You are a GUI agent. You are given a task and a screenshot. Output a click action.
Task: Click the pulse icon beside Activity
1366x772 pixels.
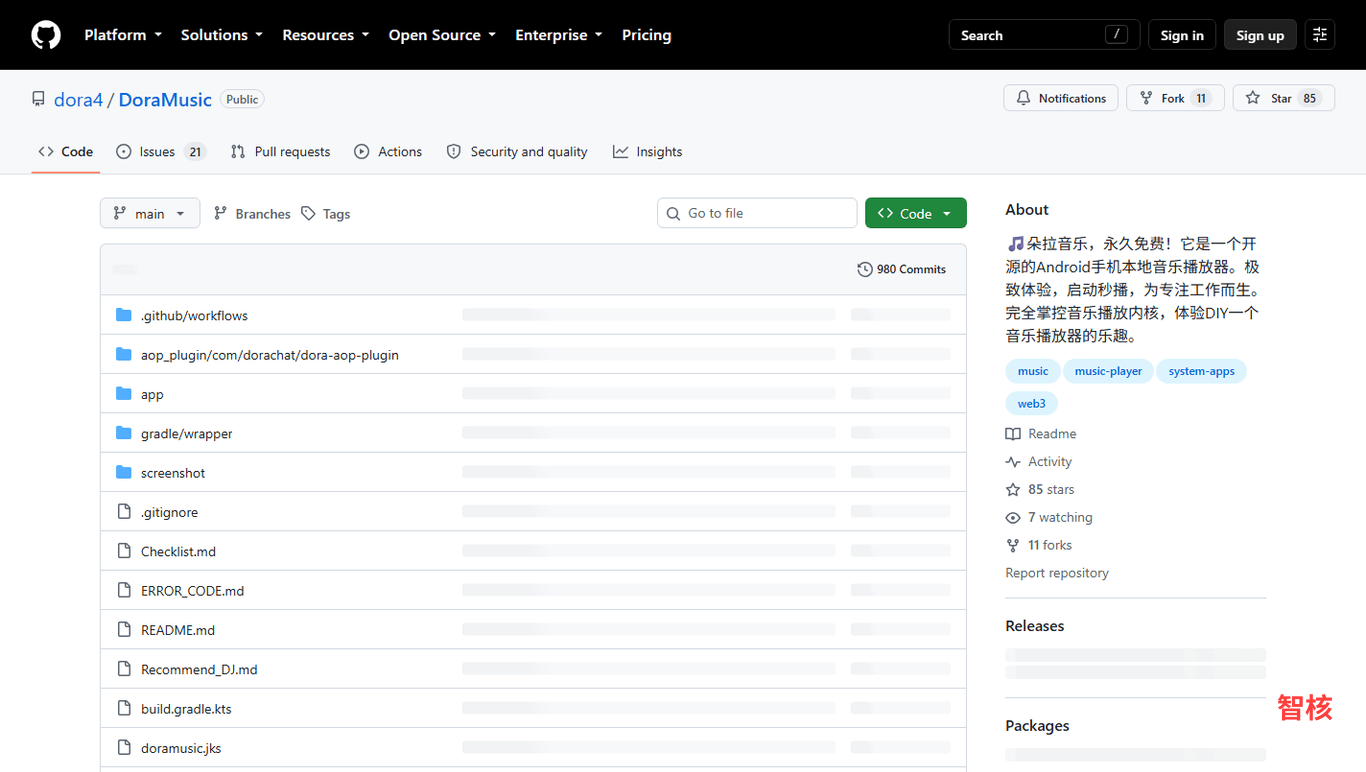point(1013,462)
